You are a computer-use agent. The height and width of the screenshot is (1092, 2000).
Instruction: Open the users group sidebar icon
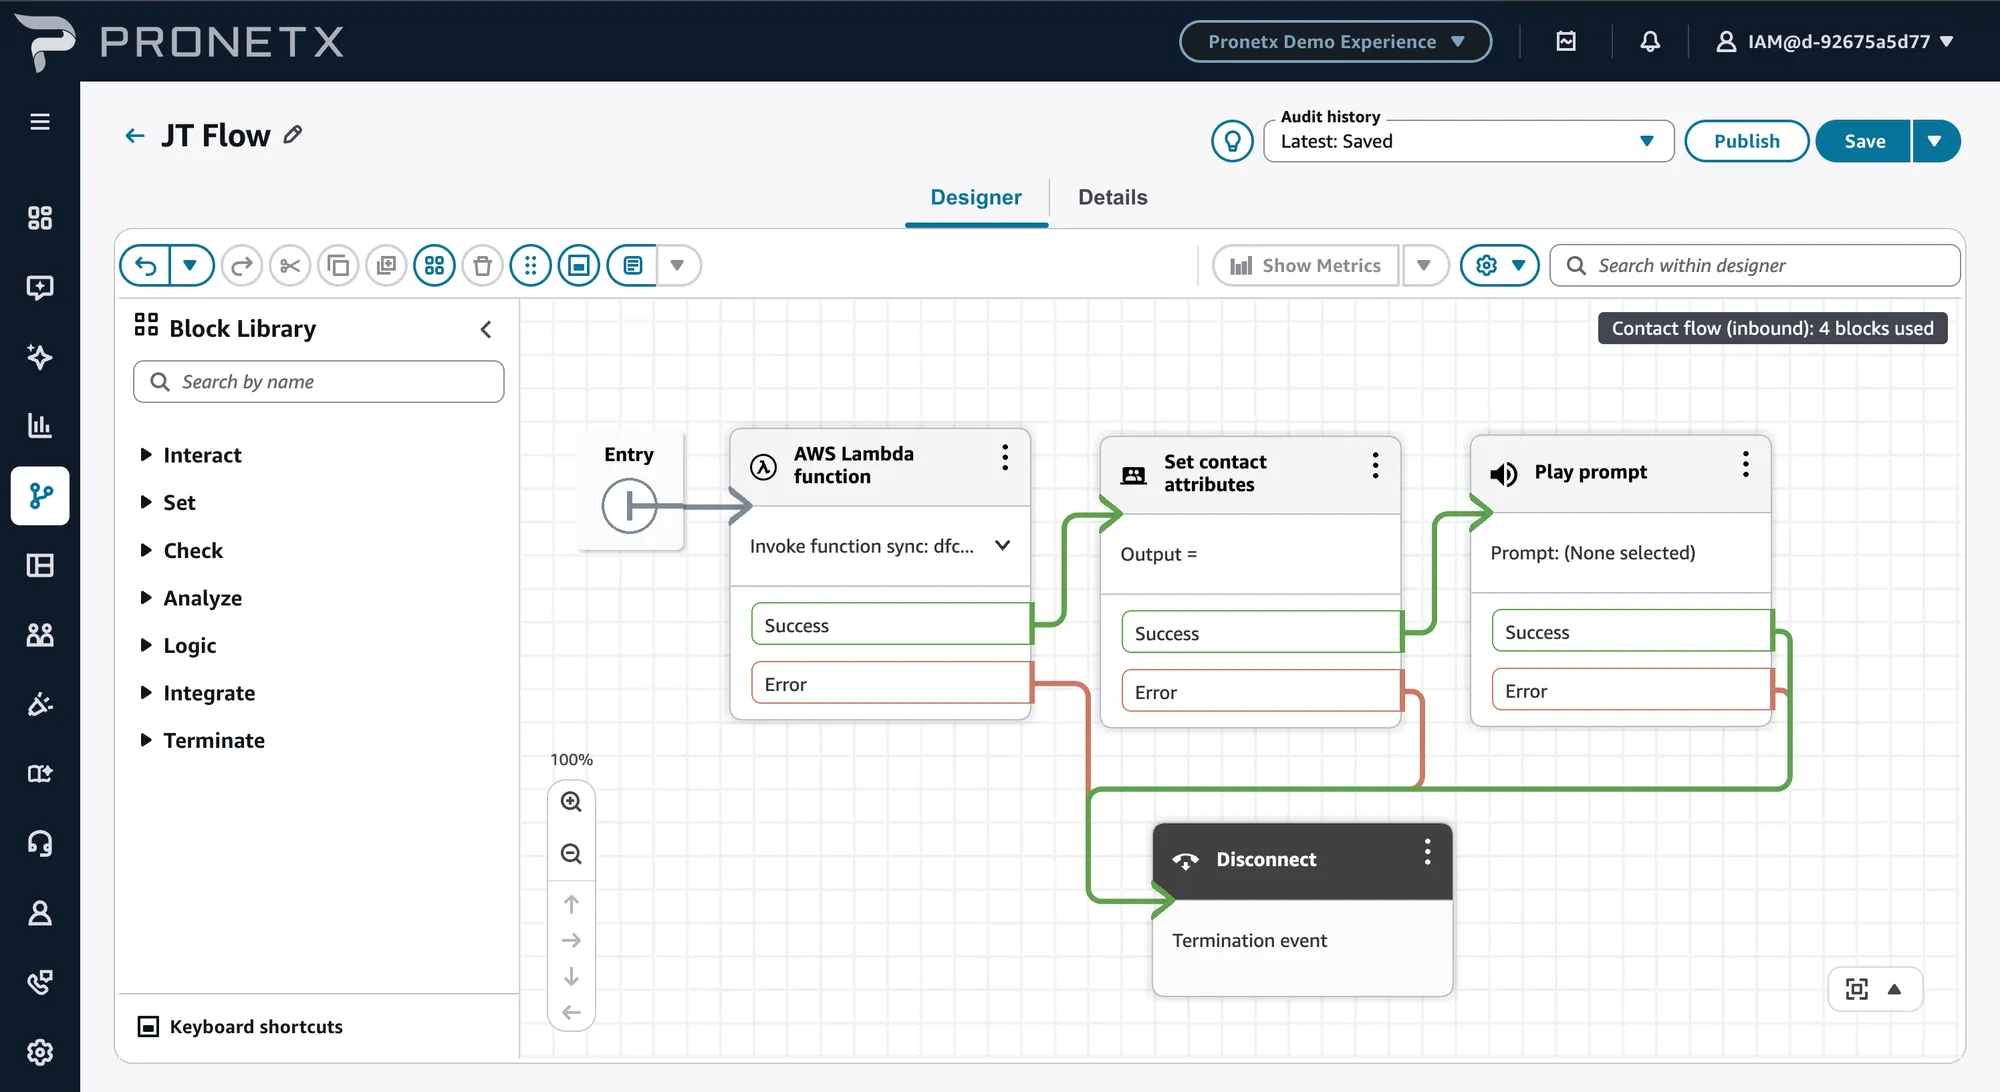40,635
